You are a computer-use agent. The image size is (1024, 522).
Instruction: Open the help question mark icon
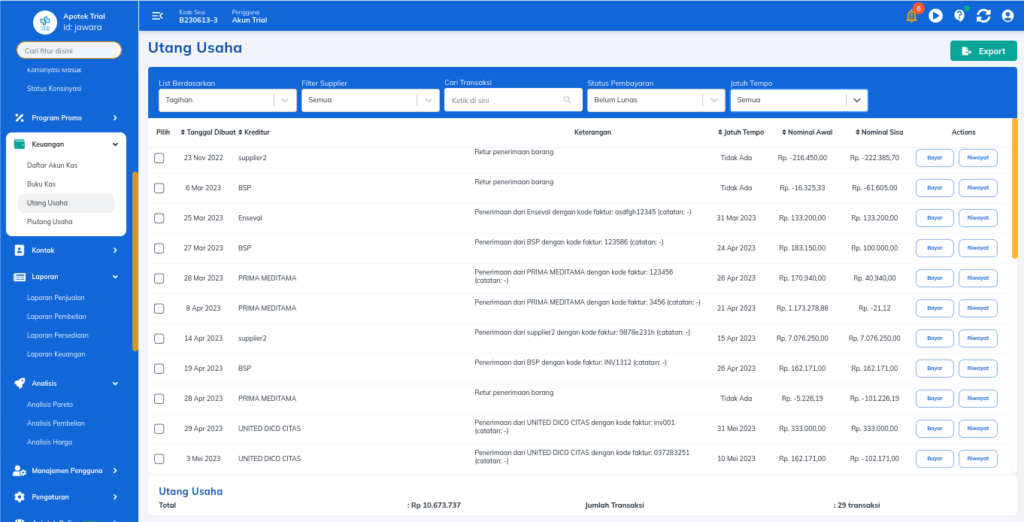point(959,16)
